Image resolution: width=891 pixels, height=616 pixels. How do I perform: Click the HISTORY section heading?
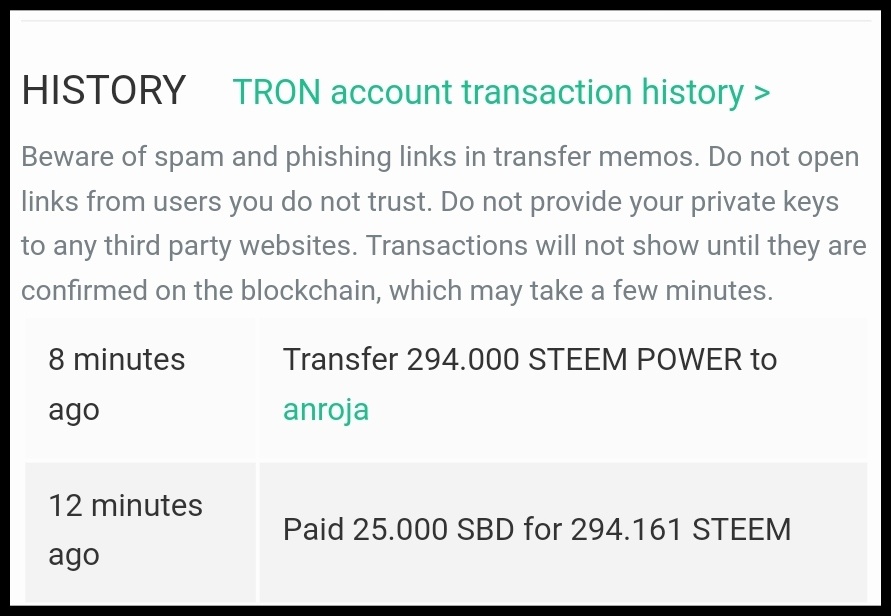pyautogui.click(x=104, y=91)
